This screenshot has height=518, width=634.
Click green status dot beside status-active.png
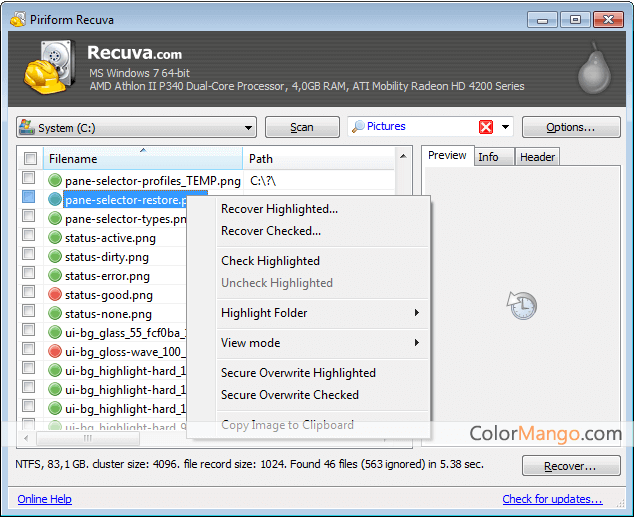[x=55, y=238]
